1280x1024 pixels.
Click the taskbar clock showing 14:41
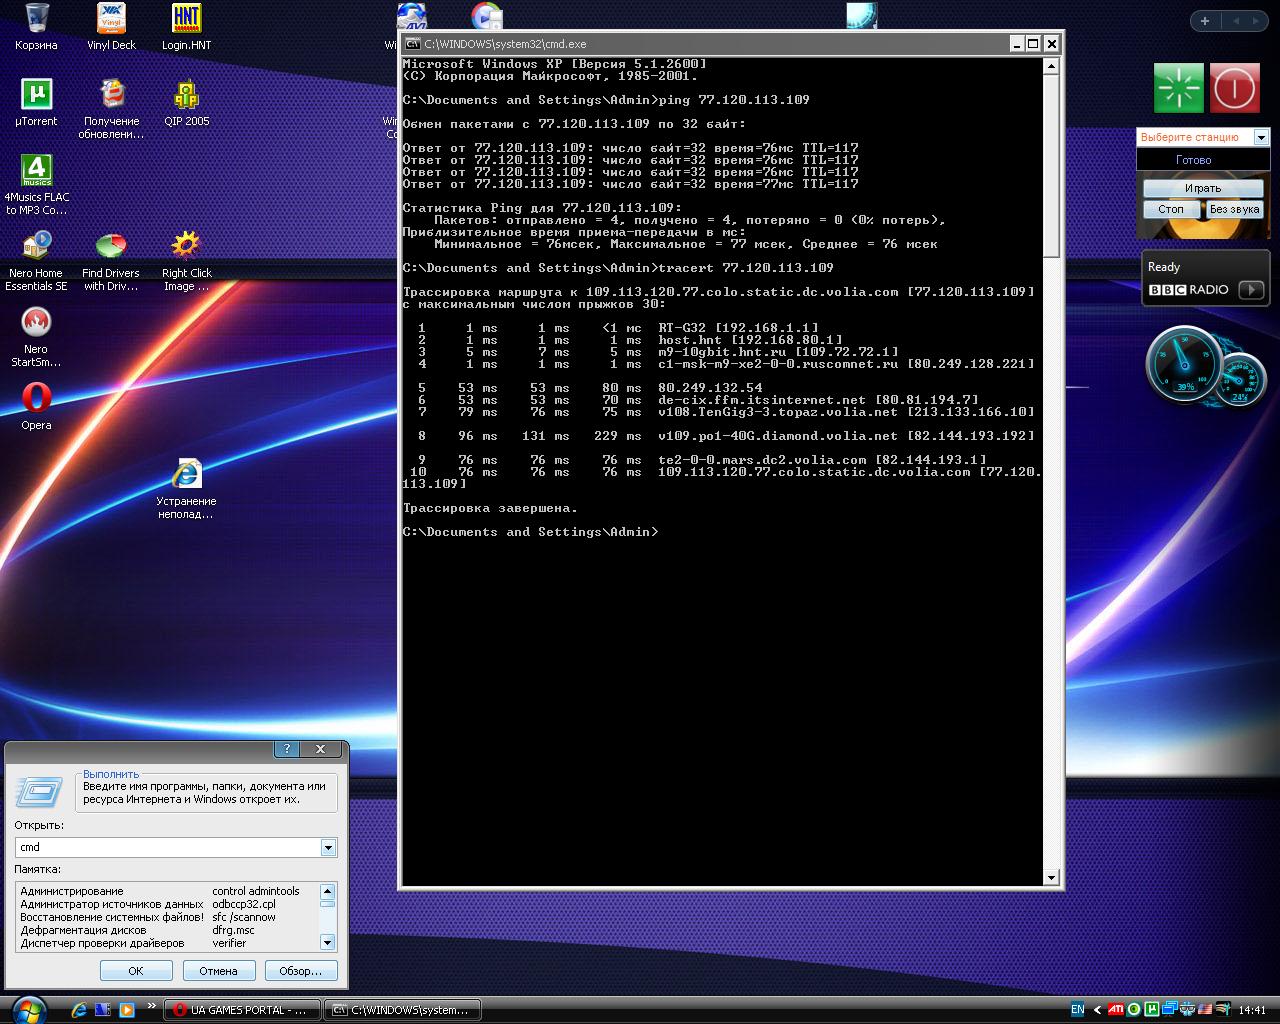pos(1252,1010)
